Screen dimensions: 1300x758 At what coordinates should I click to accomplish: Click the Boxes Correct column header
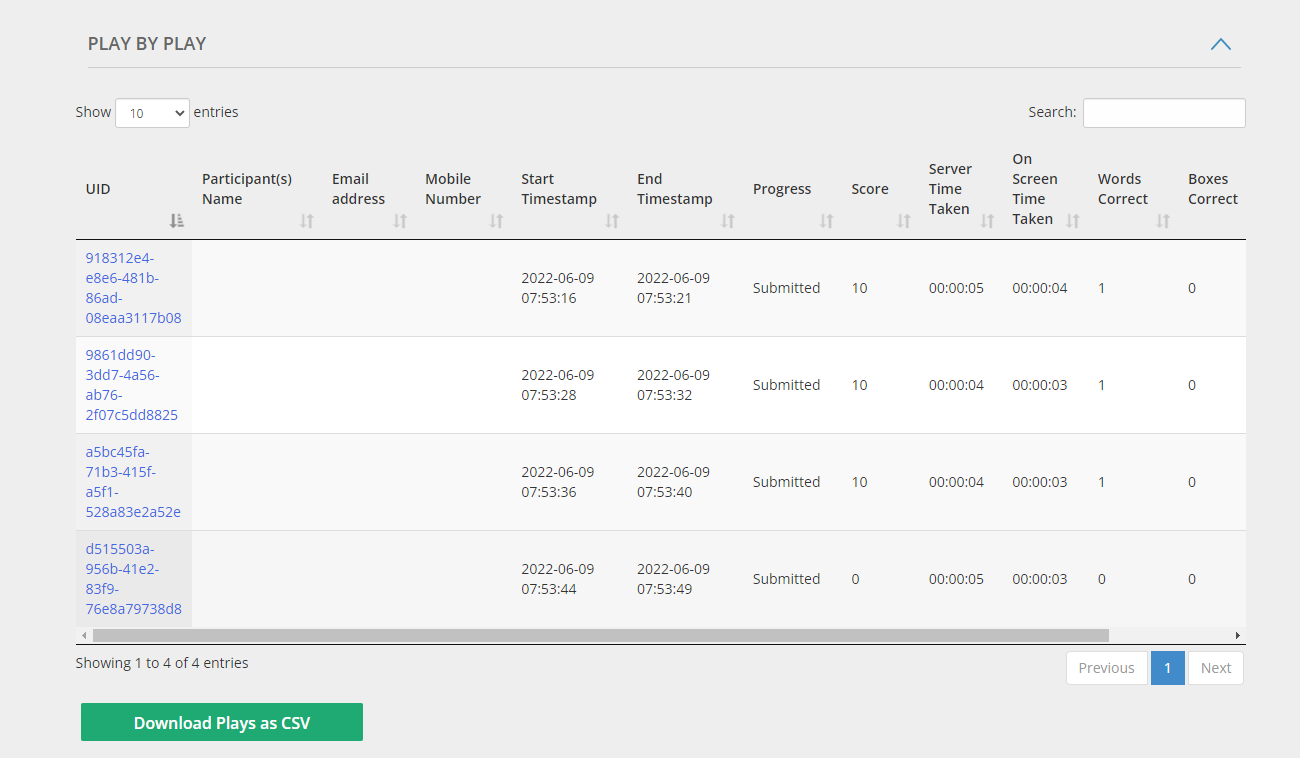pos(1213,189)
